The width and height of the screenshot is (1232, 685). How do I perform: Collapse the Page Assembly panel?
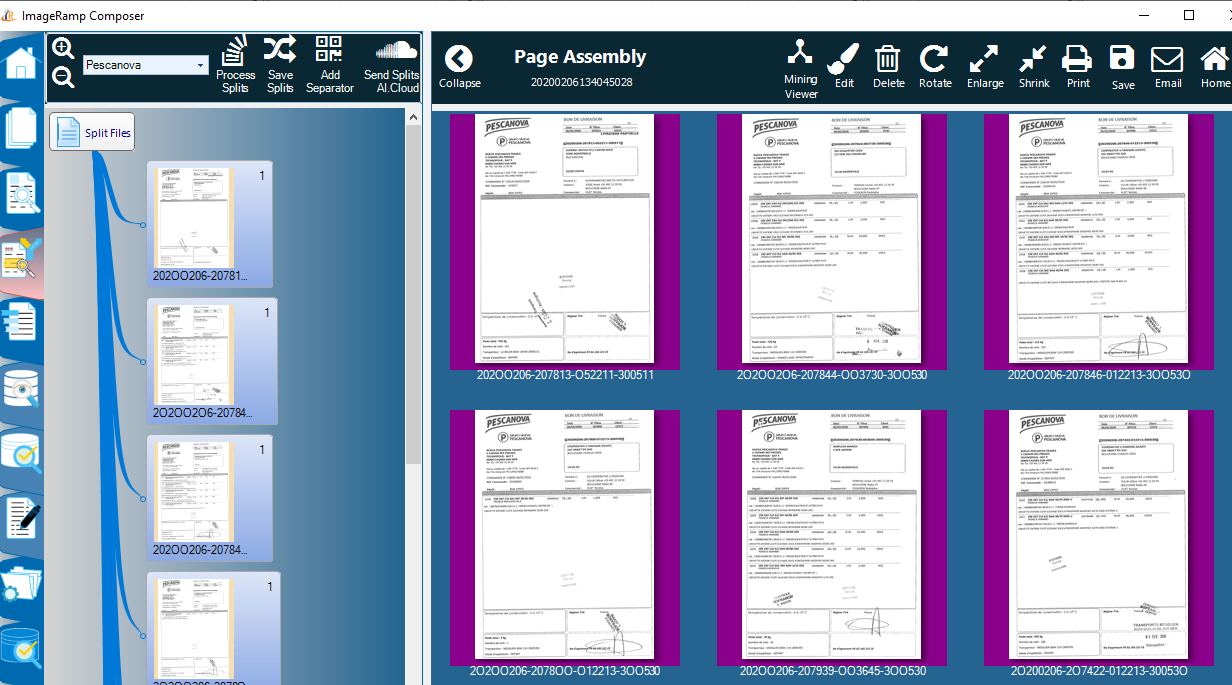[459, 67]
